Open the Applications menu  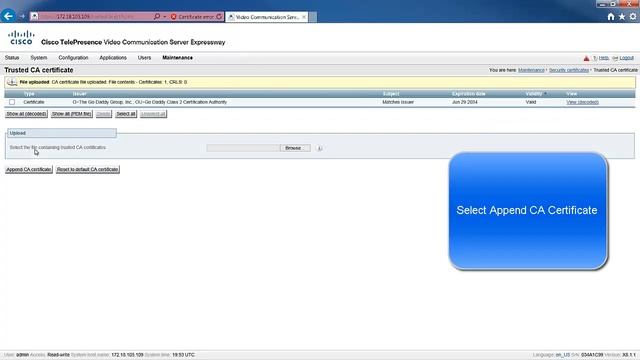[113, 58]
